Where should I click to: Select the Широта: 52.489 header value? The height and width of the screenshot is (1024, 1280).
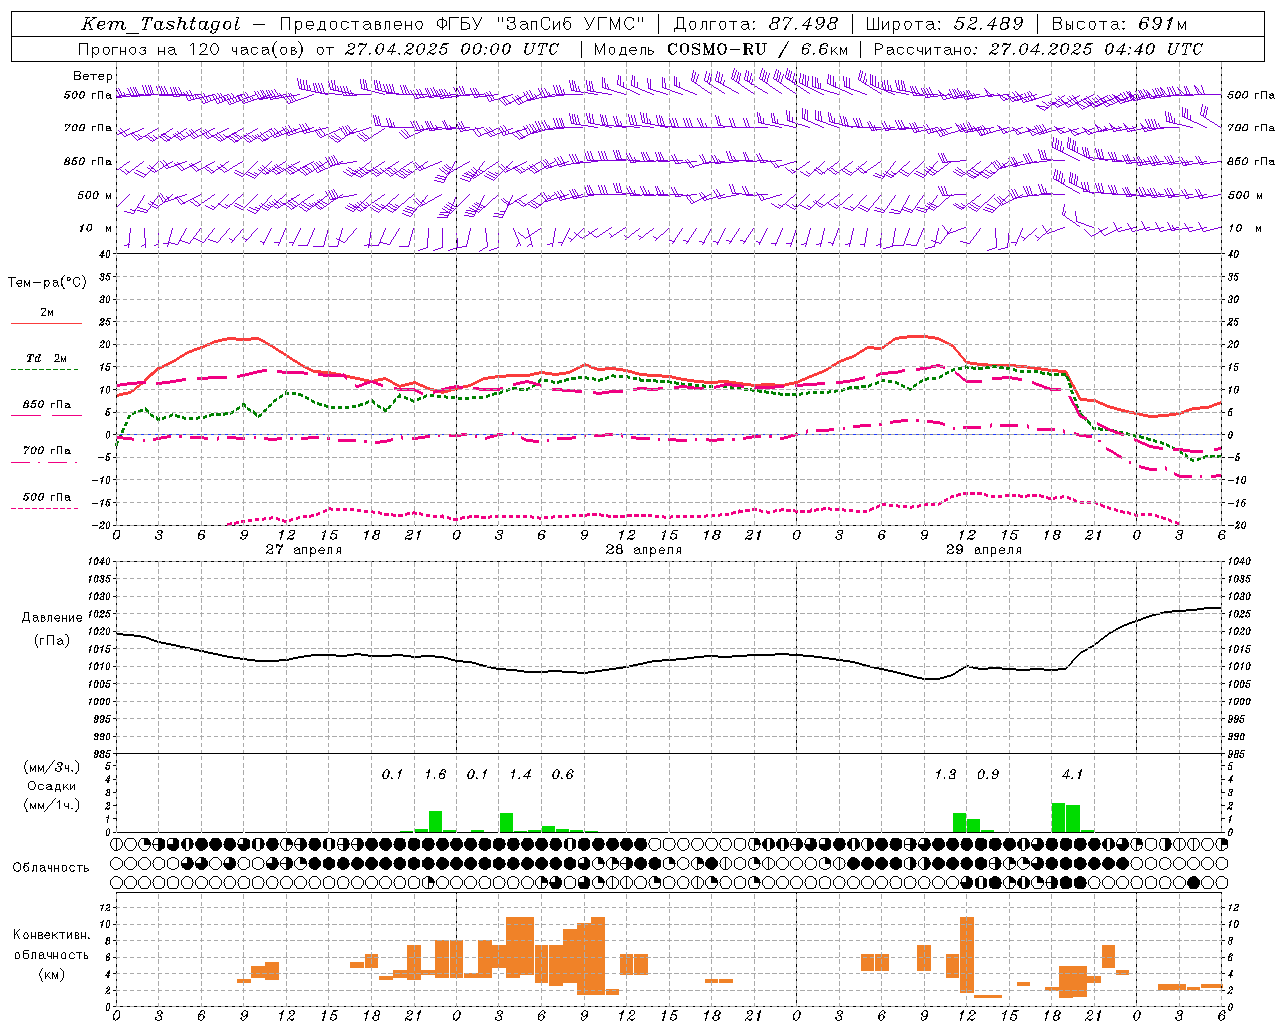[945, 24]
